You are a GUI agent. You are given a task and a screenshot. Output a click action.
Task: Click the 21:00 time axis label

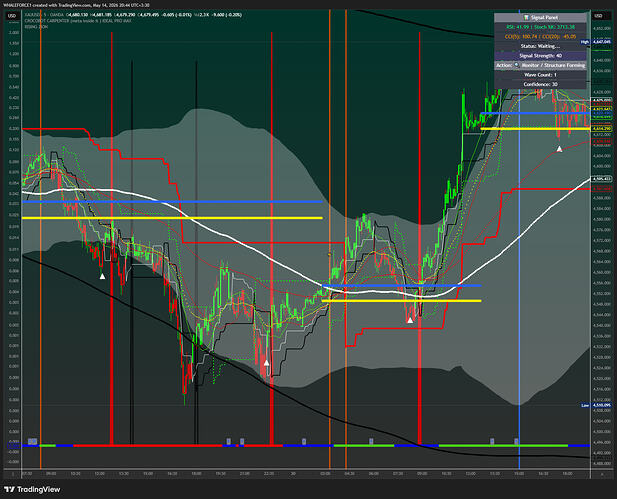coord(244,473)
